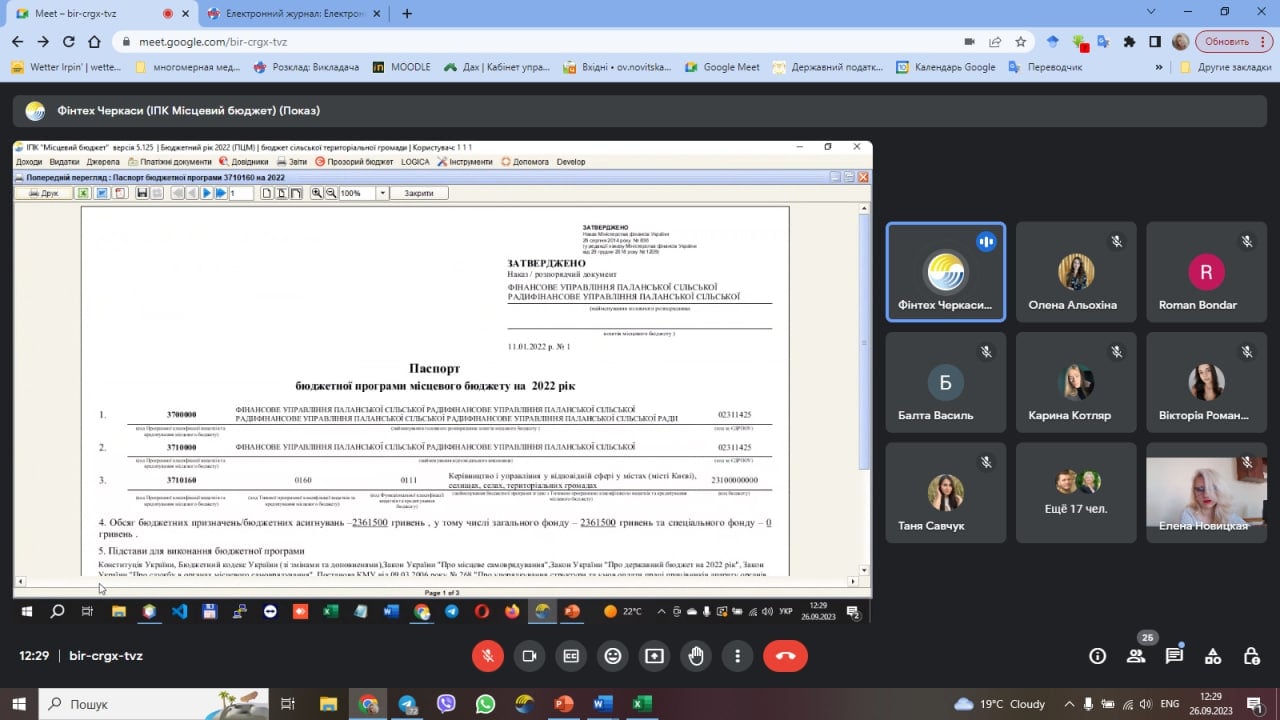
Task: Open Windows Start in host taskbar
Action: click(18, 704)
